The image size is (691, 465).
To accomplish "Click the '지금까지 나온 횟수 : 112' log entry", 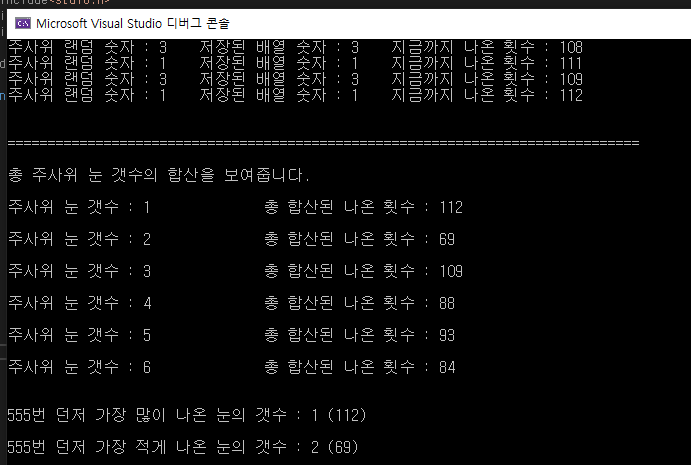I will 487,95.
